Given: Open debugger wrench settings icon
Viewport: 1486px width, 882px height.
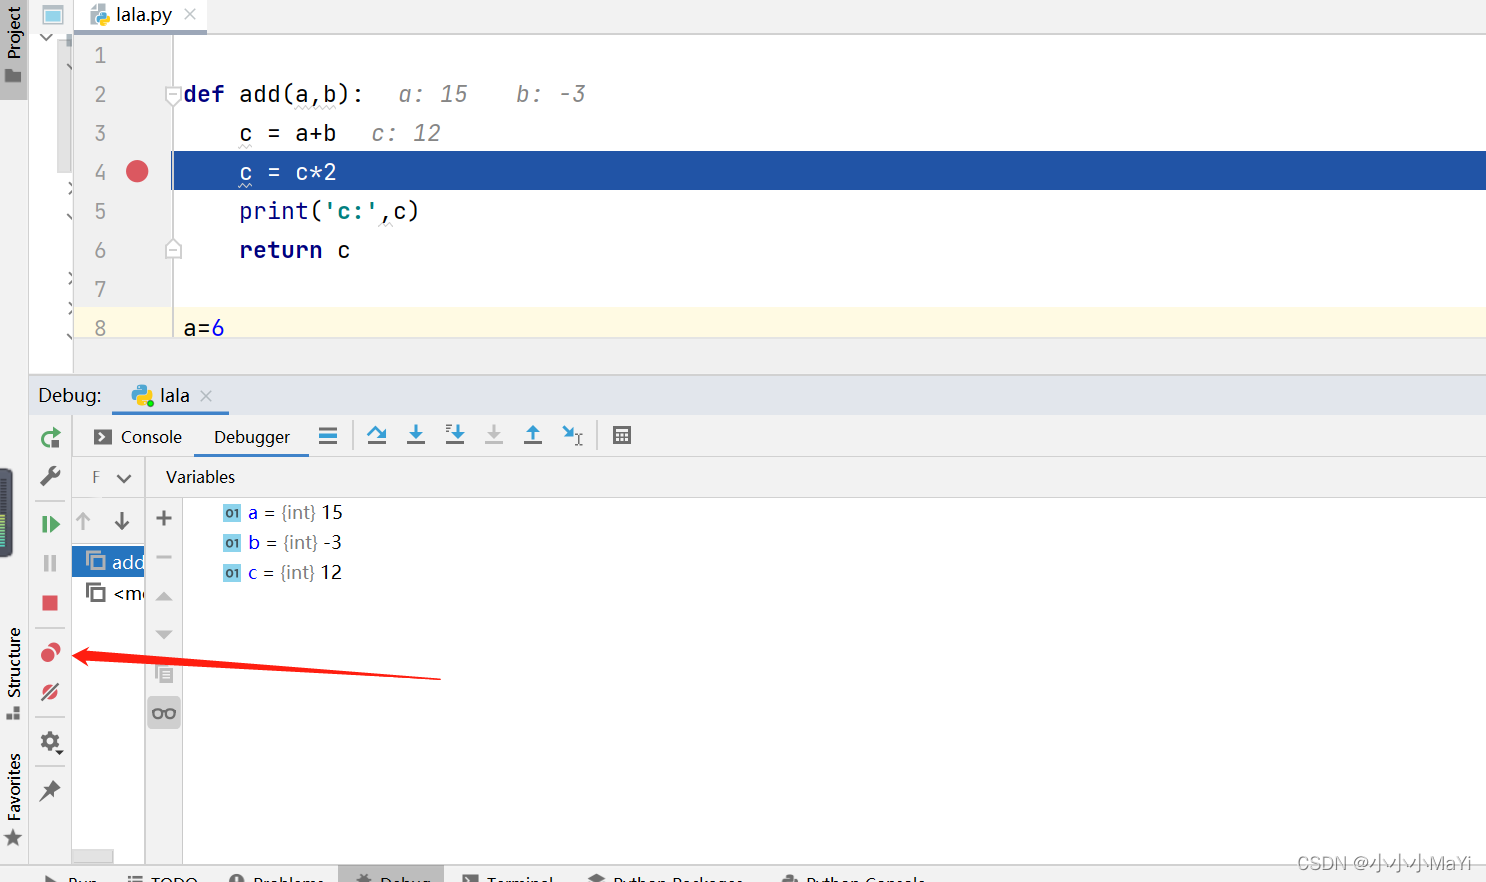Looking at the screenshot, I should (50, 476).
